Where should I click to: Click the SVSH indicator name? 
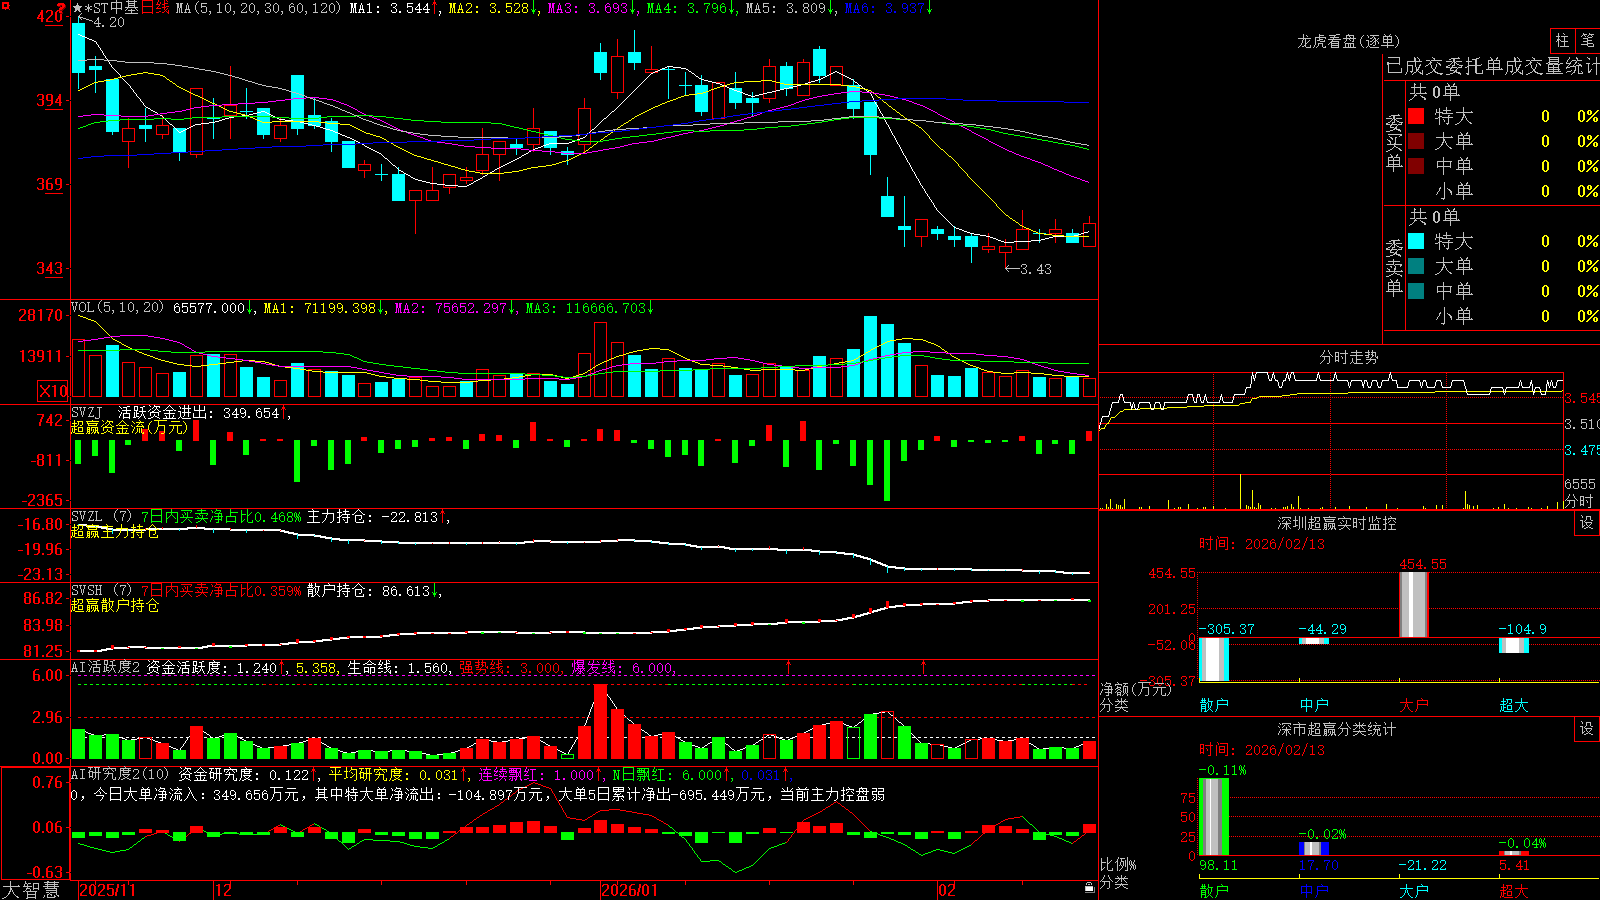pyautogui.click(x=87, y=591)
